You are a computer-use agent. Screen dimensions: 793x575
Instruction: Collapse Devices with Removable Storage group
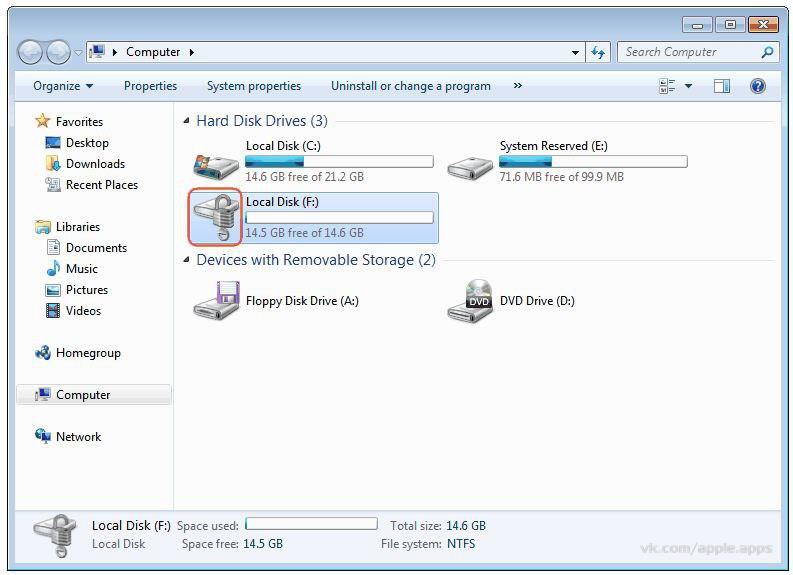tap(186, 260)
